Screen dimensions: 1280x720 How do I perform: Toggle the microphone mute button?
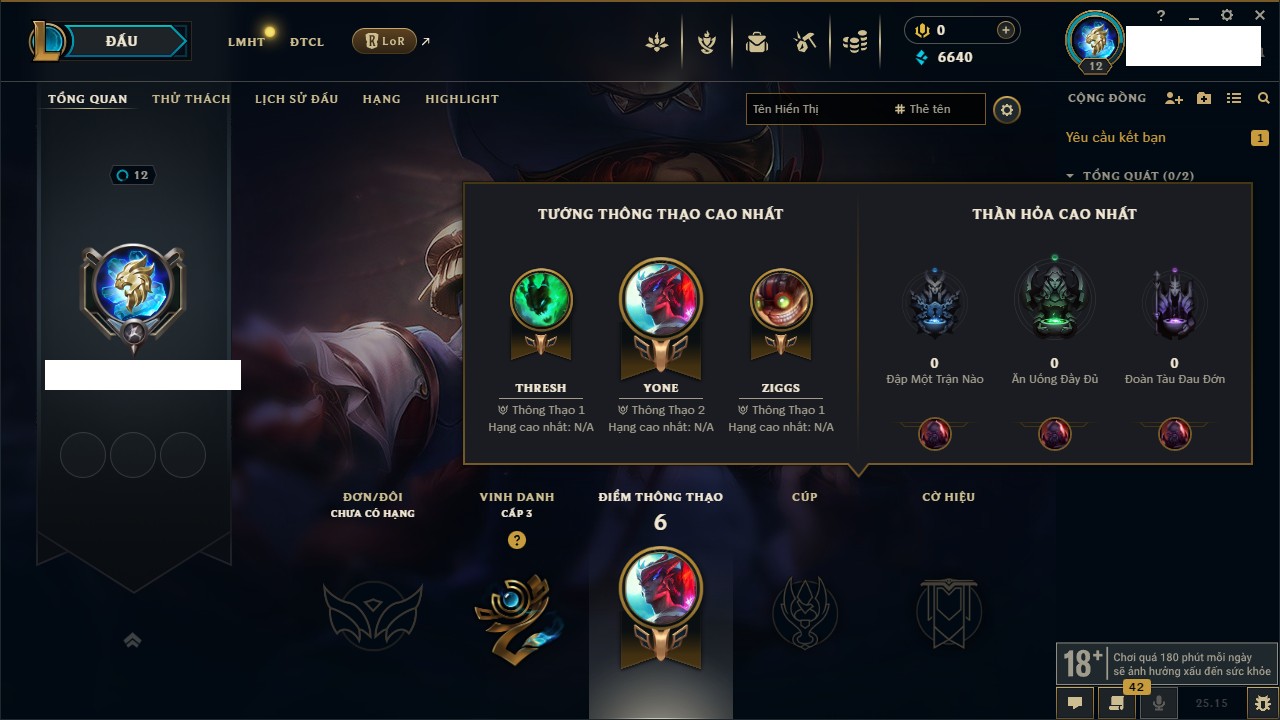(1159, 703)
